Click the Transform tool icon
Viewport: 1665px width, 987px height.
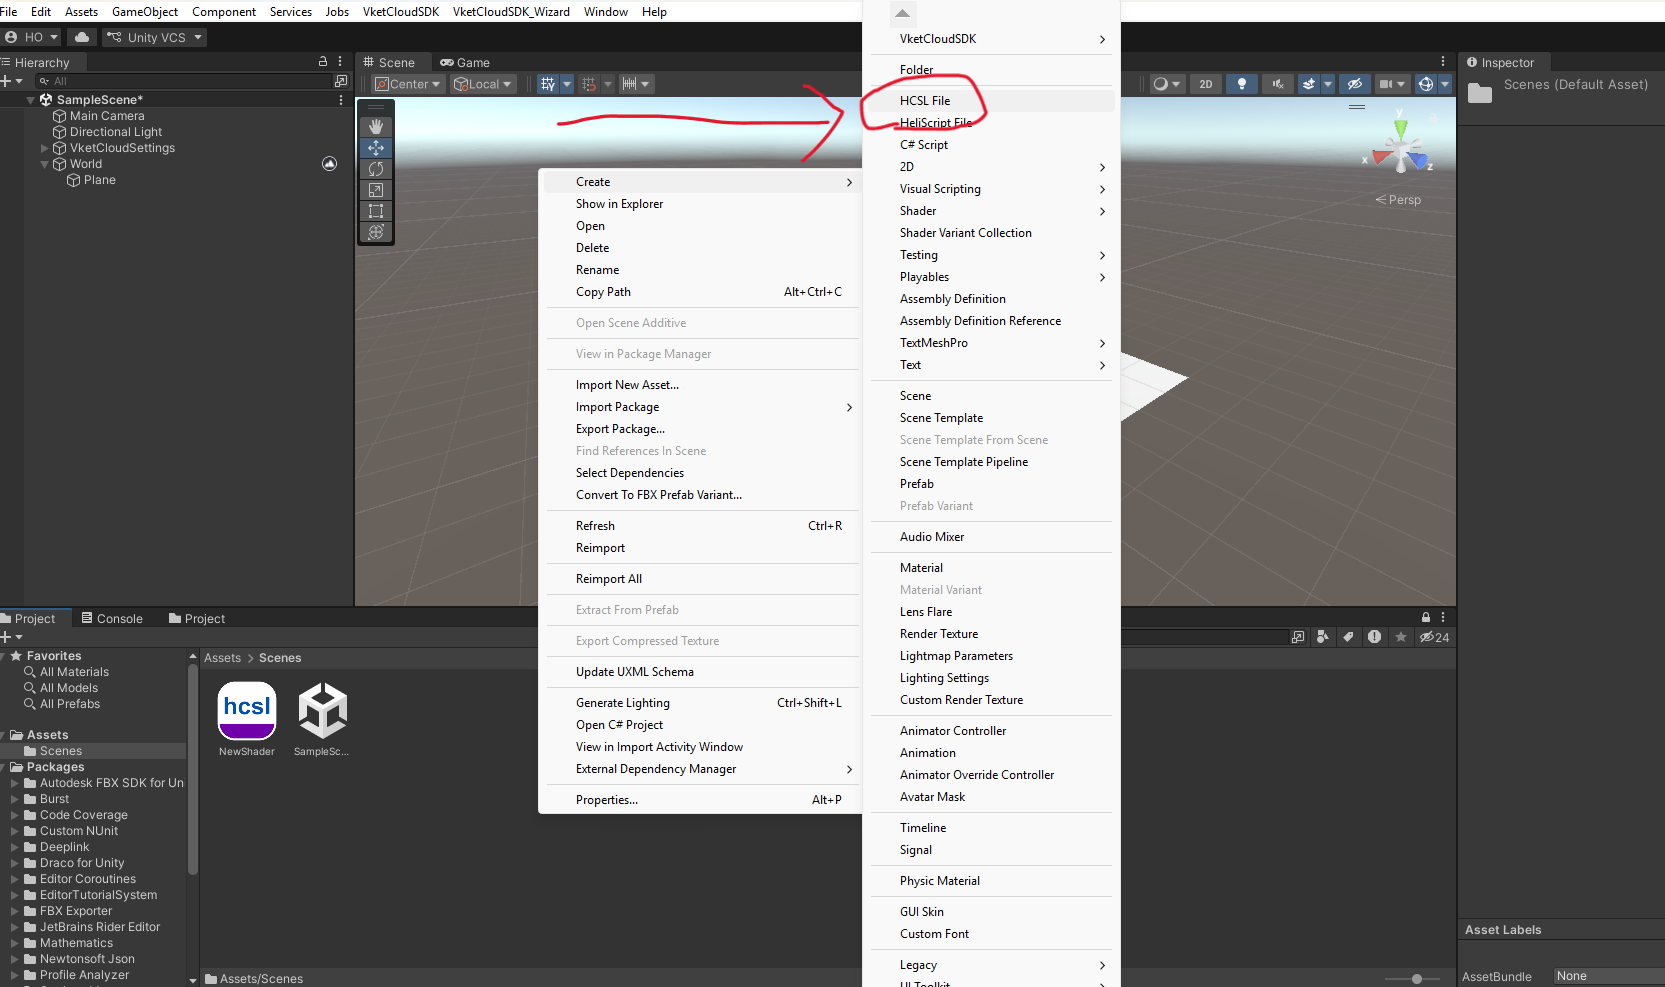376,232
